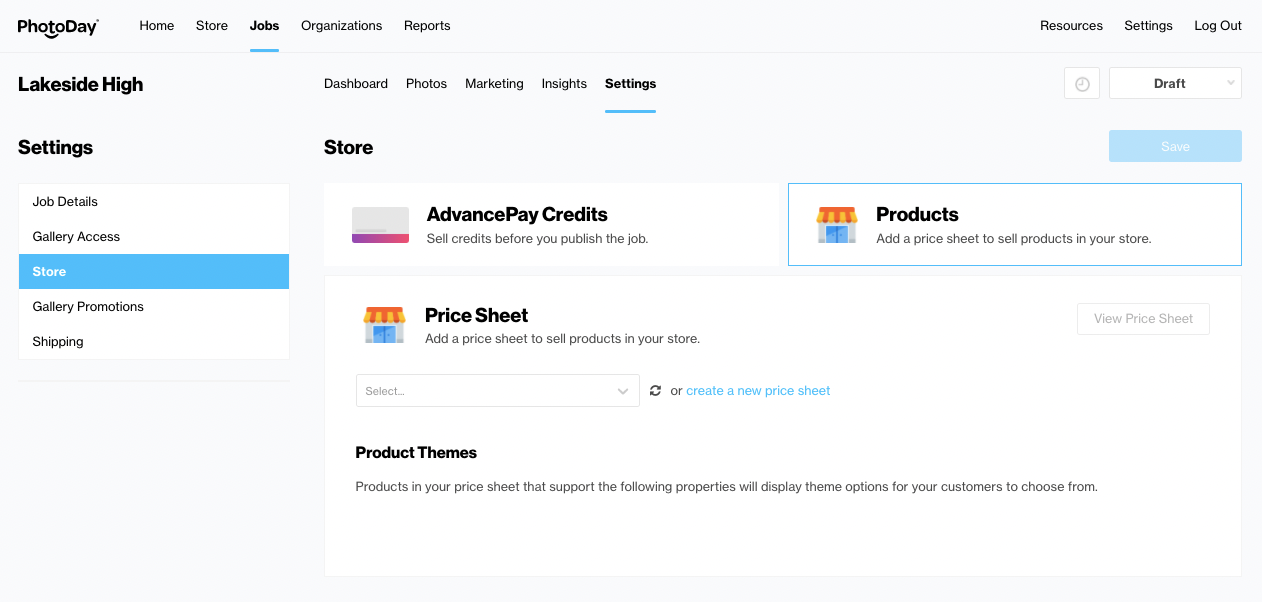The height and width of the screenshot is (602, 1262).
Task: Click the Price Sheet storefront icon
Action: click(x=384, y=325)
